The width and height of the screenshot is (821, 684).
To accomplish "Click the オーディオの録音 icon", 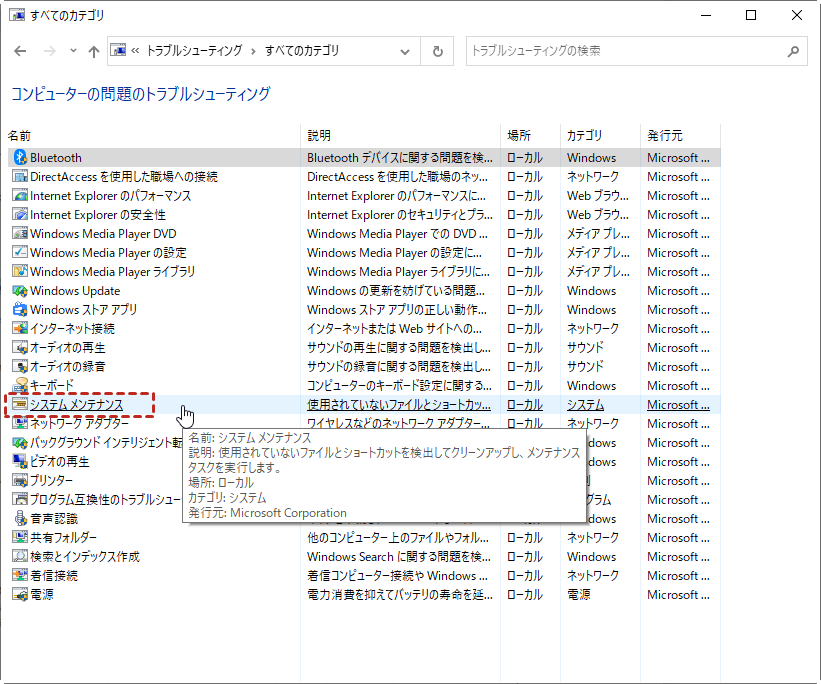I will [x=20, y=366].
